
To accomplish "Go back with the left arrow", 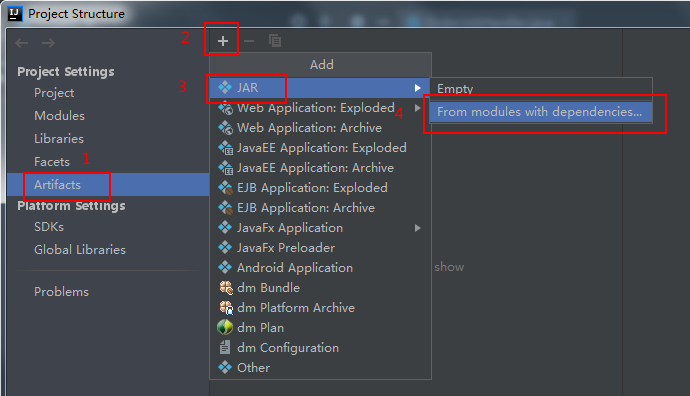I will pos(22,43).
